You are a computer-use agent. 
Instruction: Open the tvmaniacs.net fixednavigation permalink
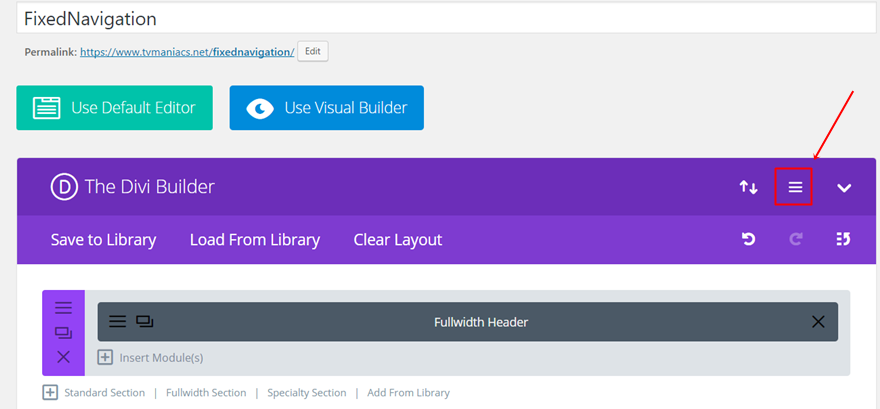click(x=187, y=52)
